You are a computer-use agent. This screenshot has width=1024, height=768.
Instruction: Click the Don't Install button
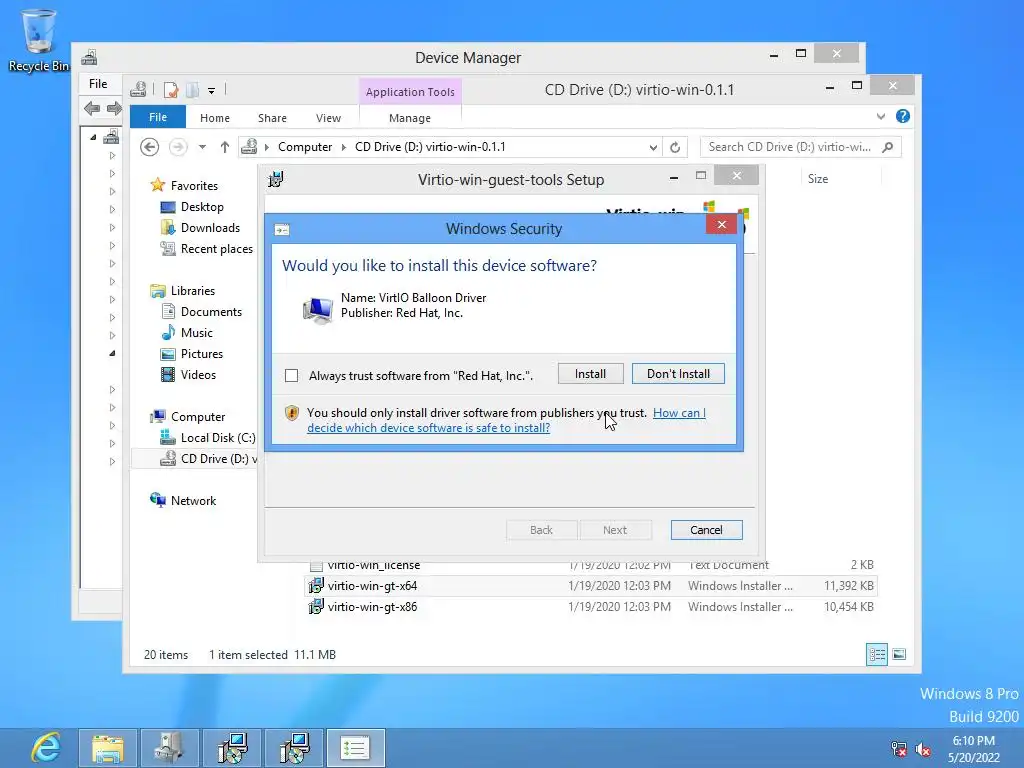point(678,374)
